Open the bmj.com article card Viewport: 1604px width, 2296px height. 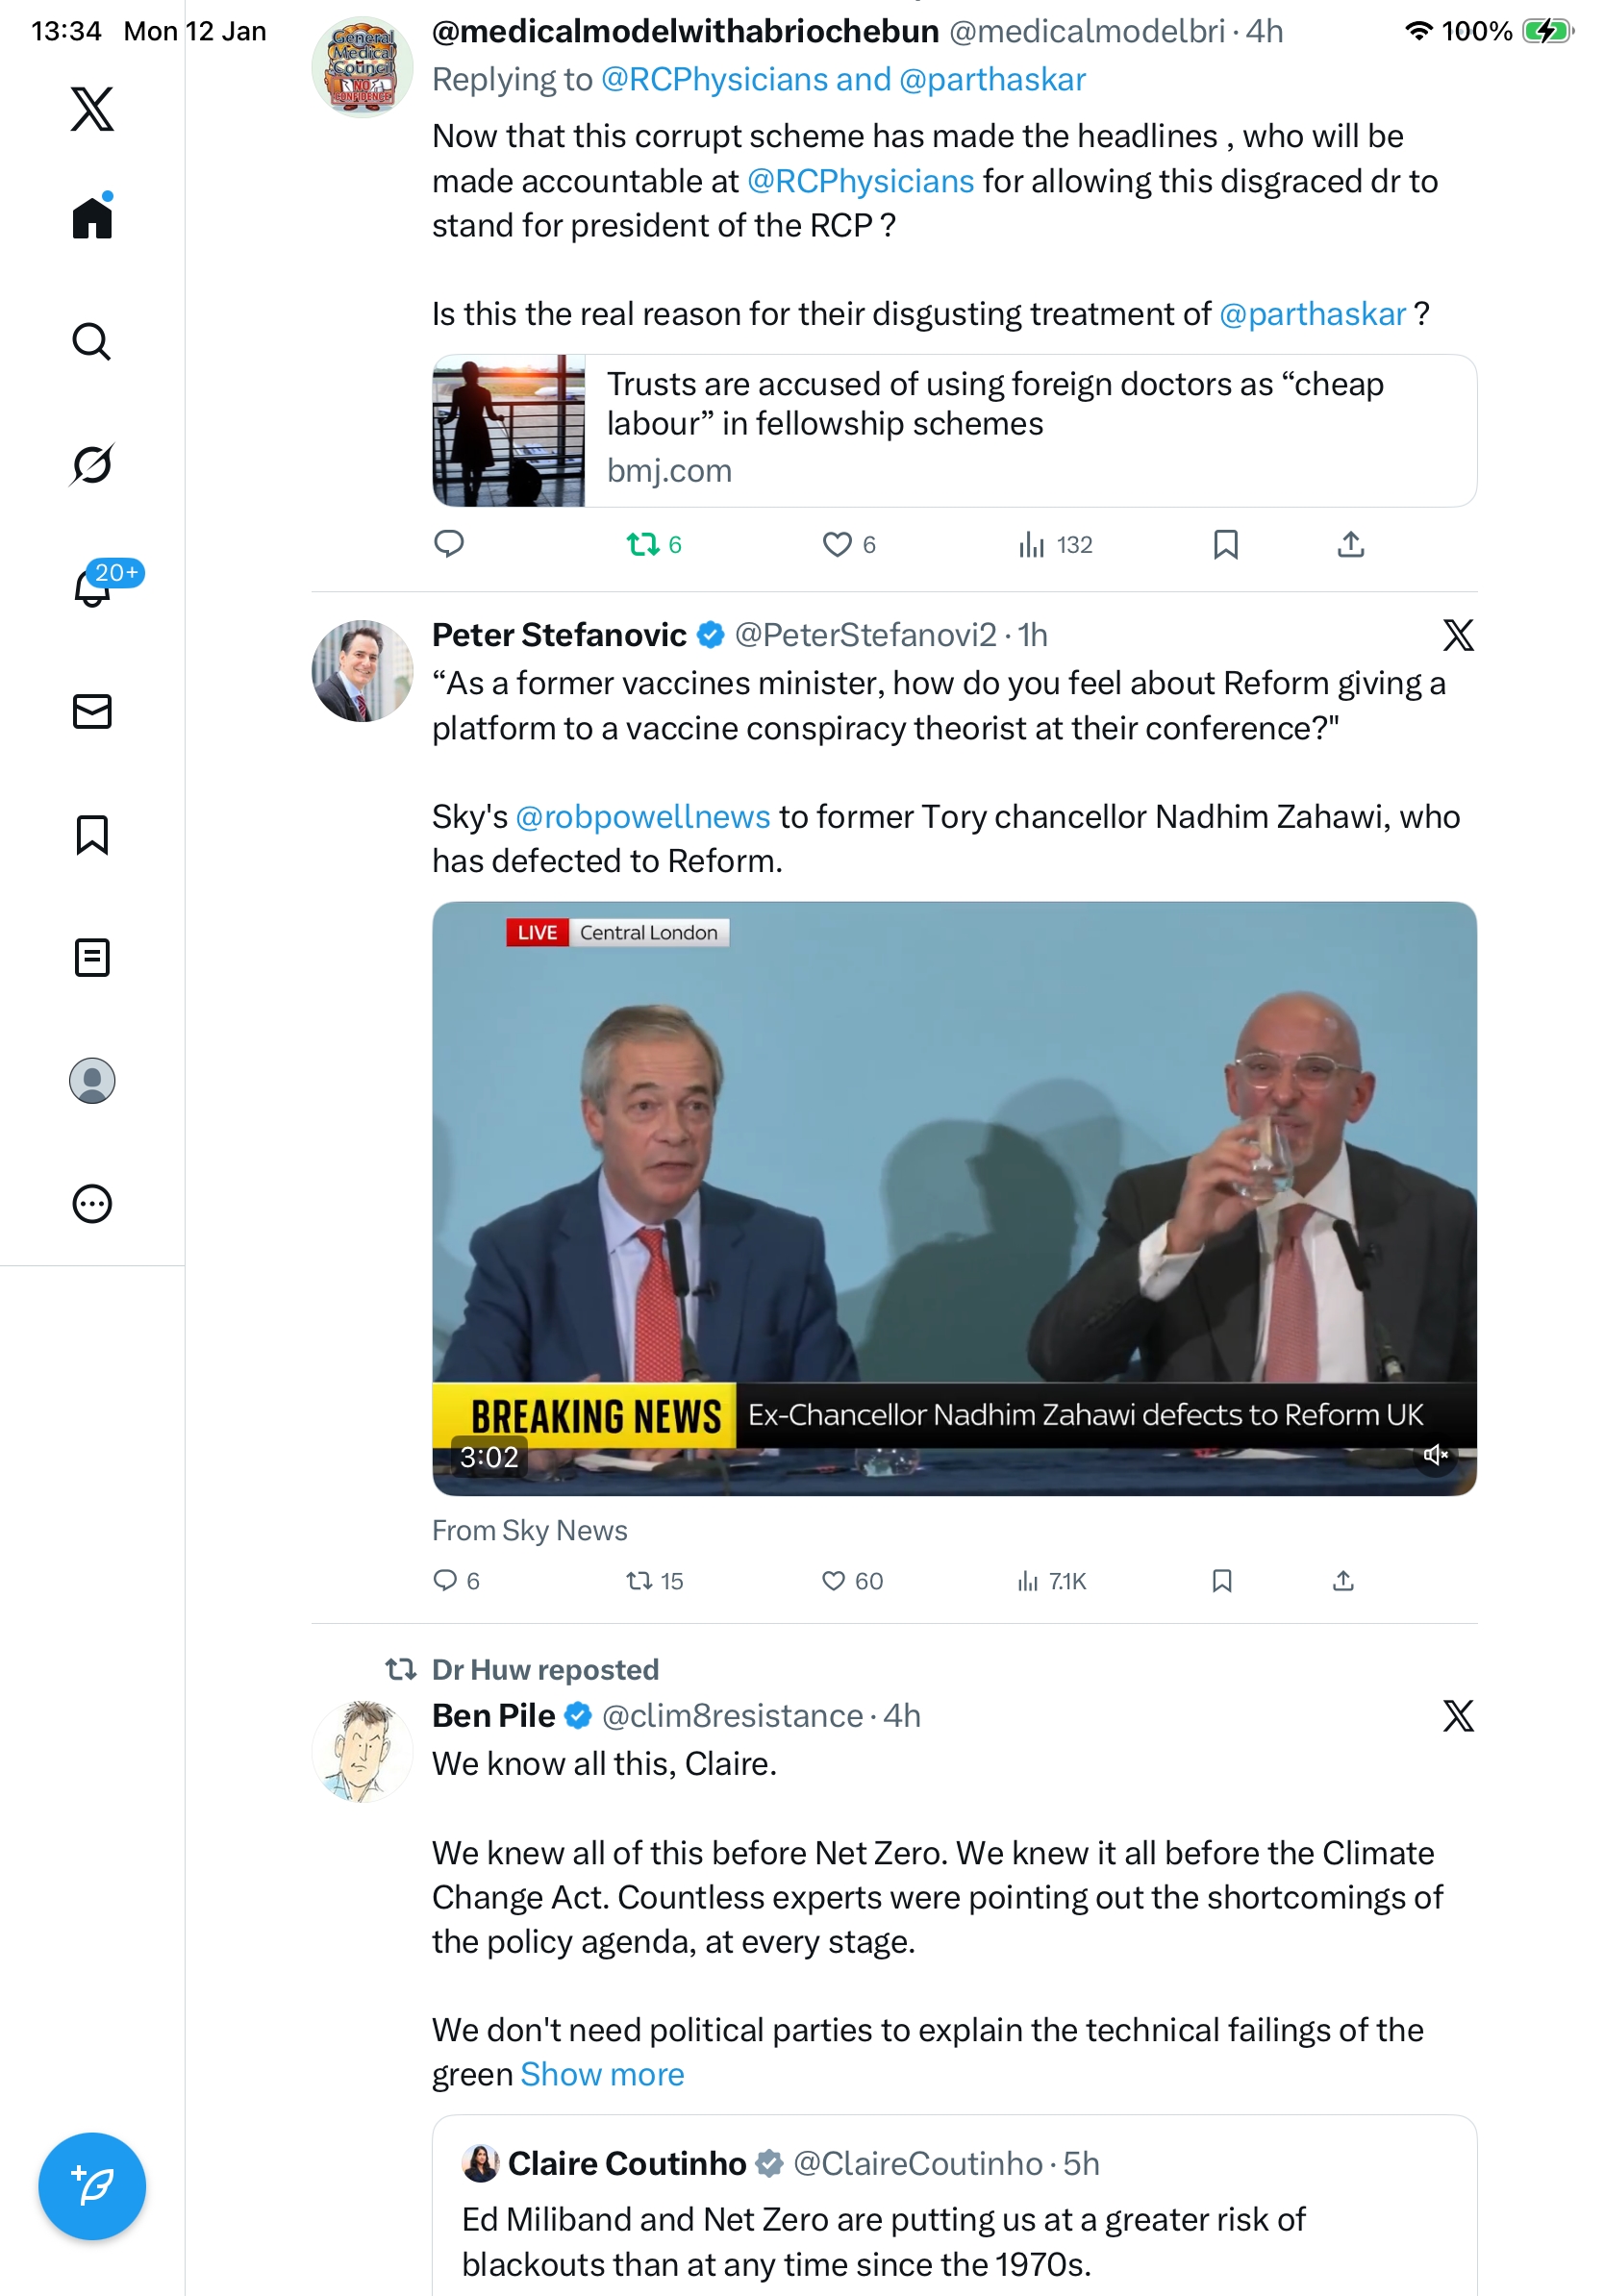pyautogui.click(x=953, y=430)
